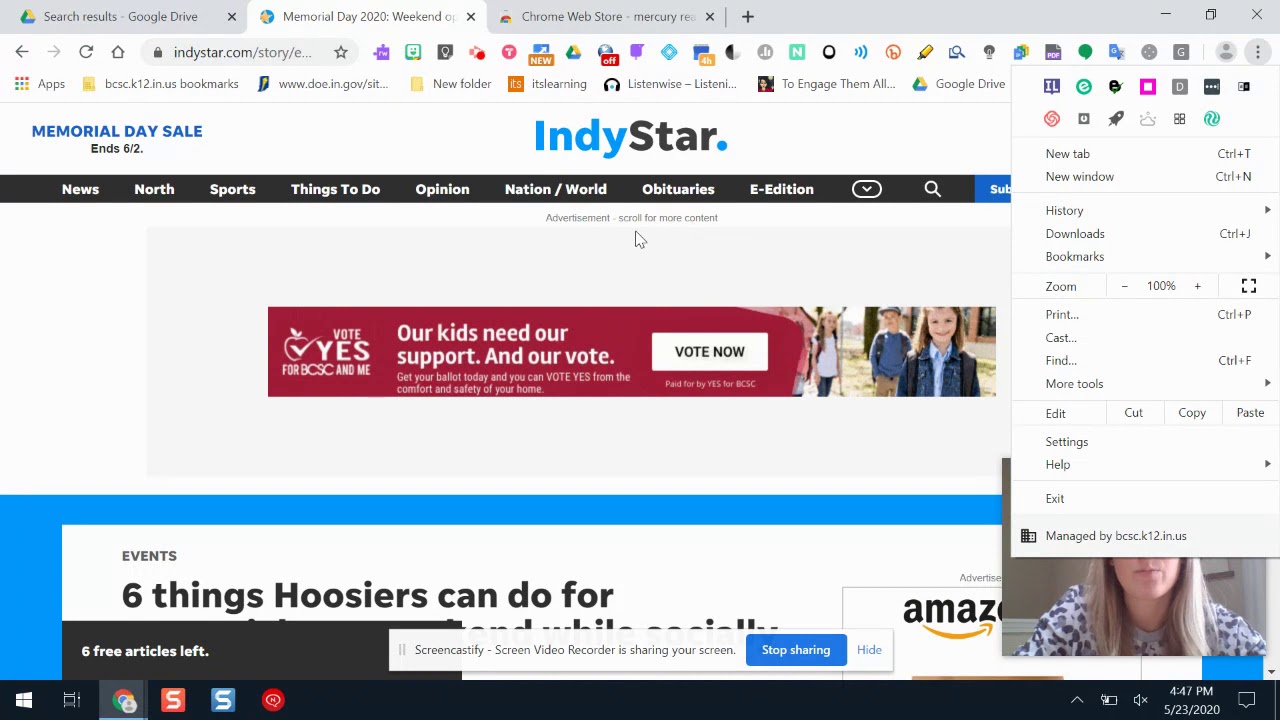Click the extension icon with red 'off' badge
This screenshot has width=1280, height=720.
(606, 53)
